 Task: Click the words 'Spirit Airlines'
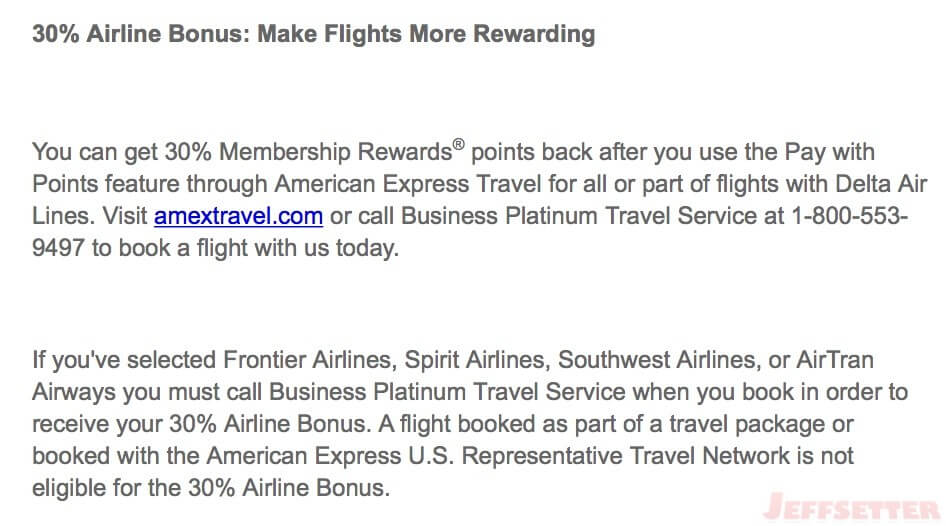[x=477, y=360]
